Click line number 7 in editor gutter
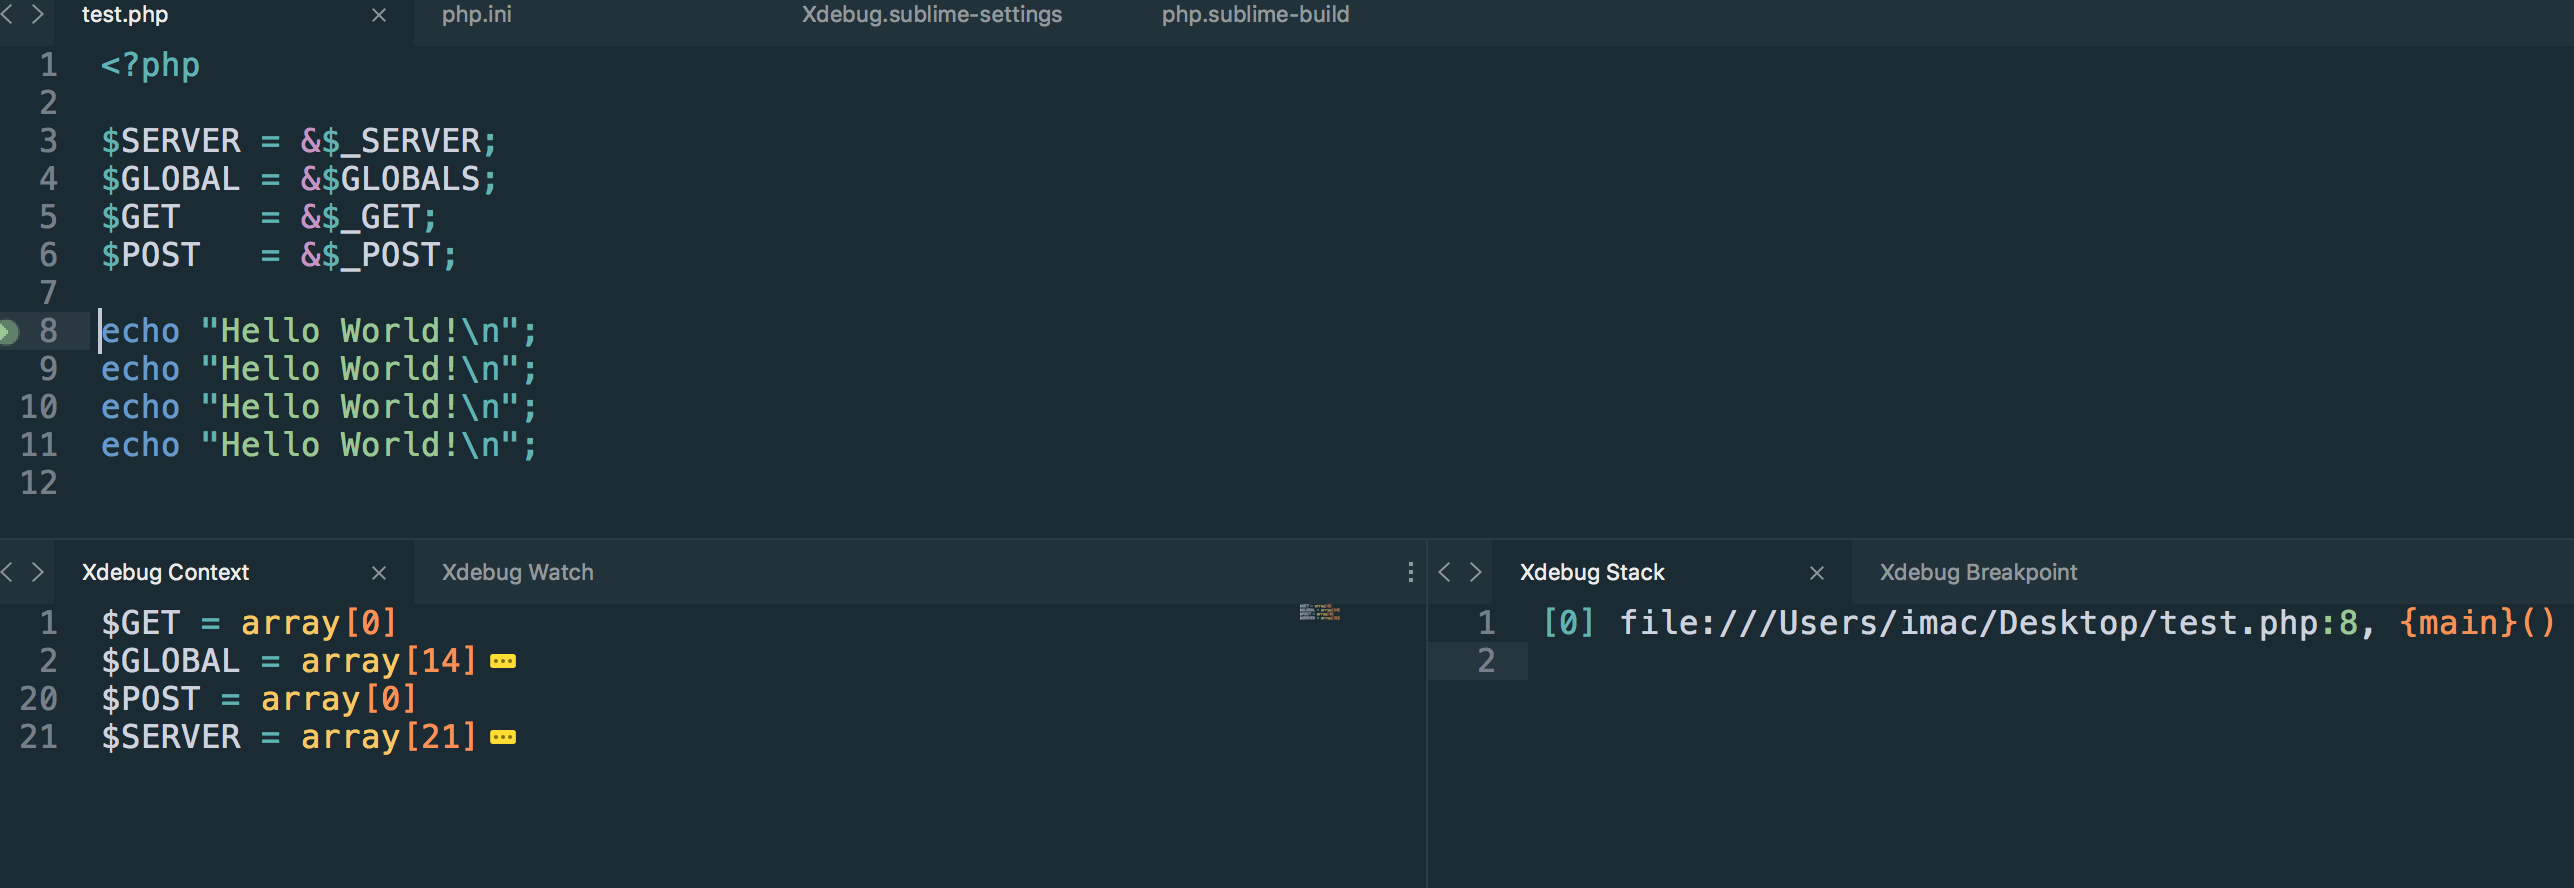The height and width of the screenshot is (888, 2574). [x=48, y=293]
